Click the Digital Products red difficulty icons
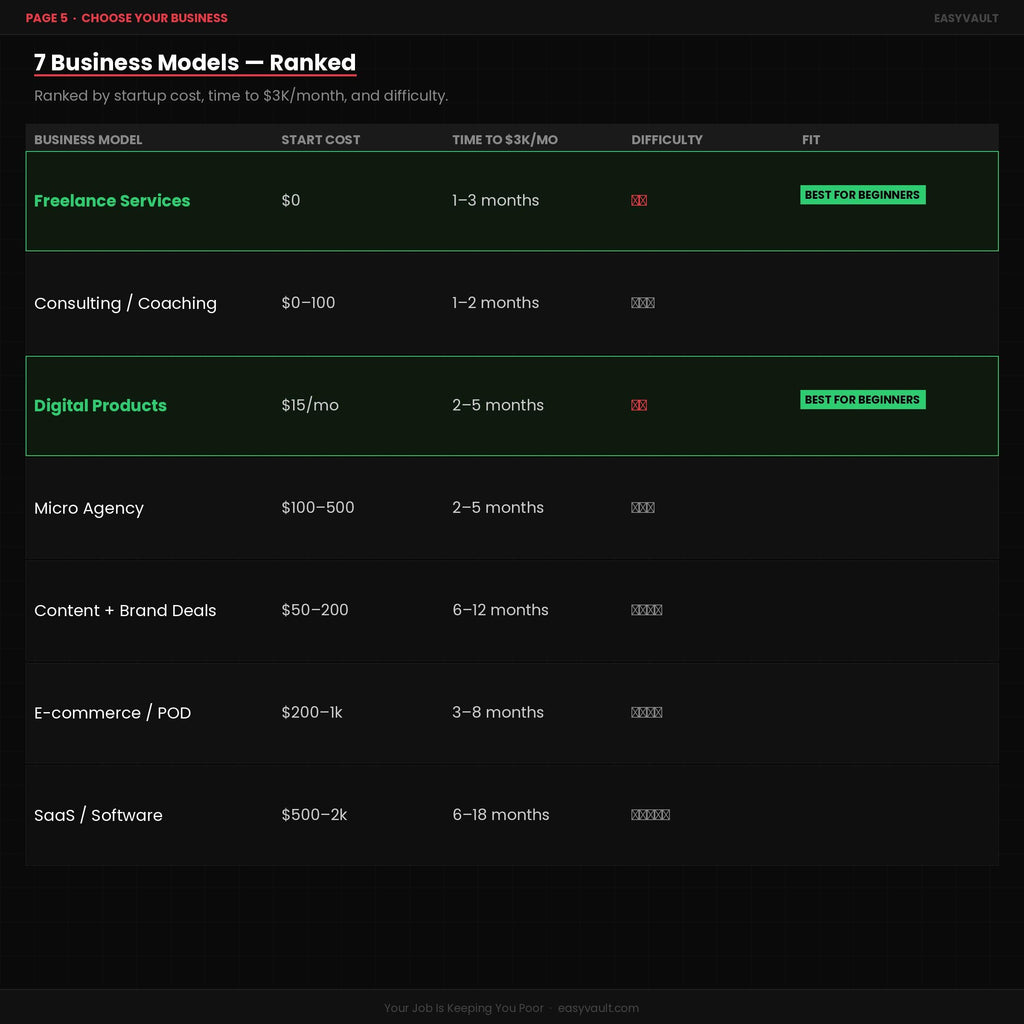 [639, 405]
